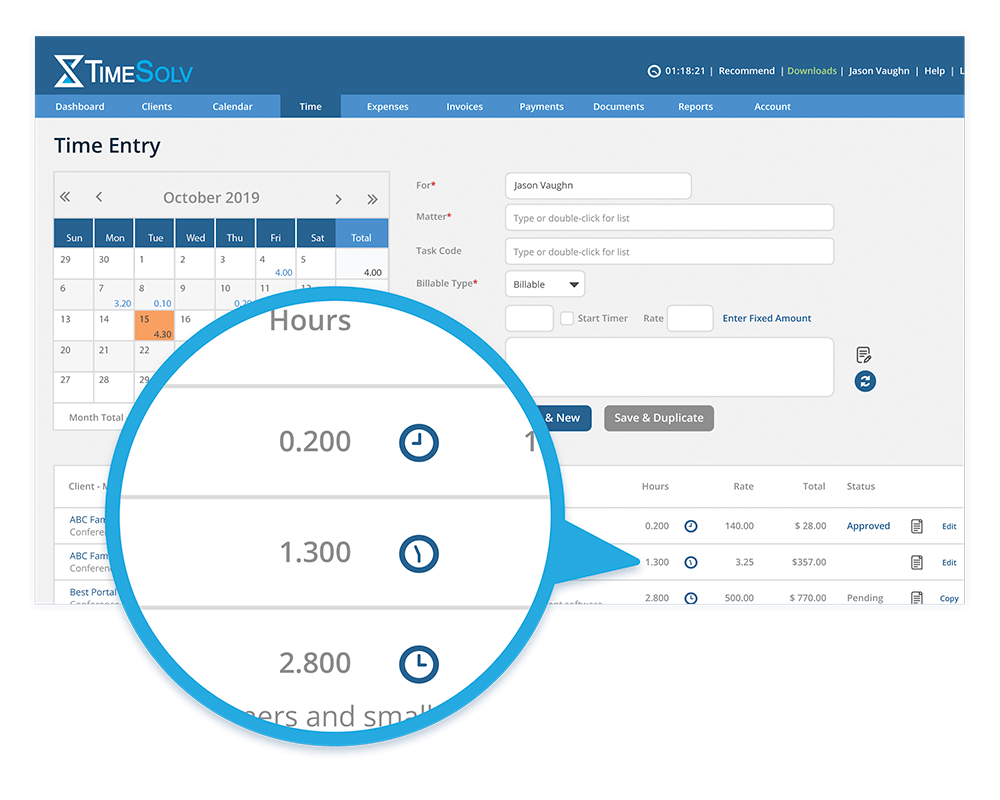Click the document icon on the Approved row
1000x800 pixels.
(917, 526)
